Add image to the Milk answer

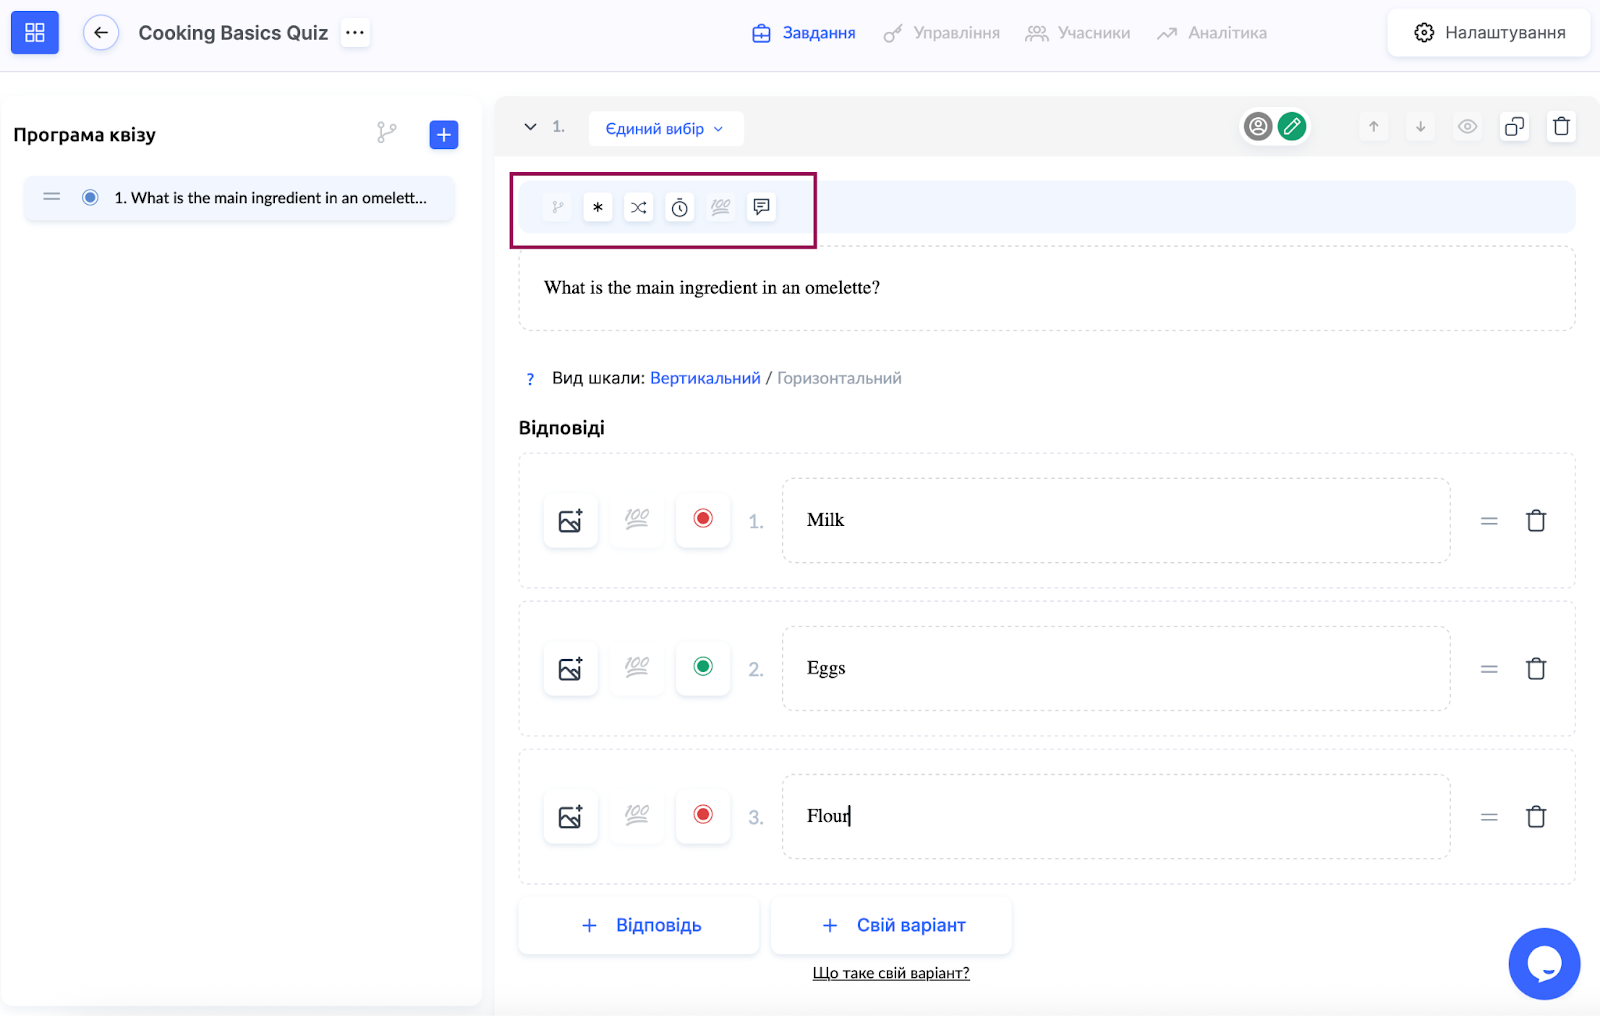click(570, 521)
